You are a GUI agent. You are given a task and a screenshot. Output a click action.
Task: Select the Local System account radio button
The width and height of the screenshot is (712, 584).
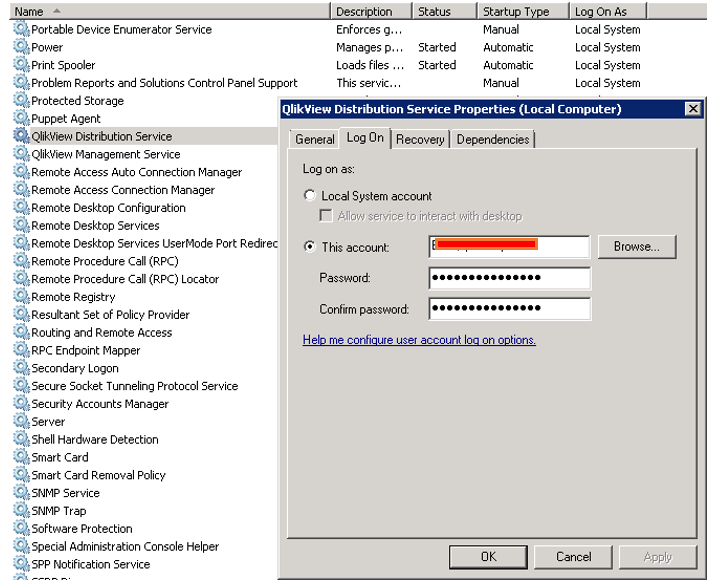pos(310,196)
